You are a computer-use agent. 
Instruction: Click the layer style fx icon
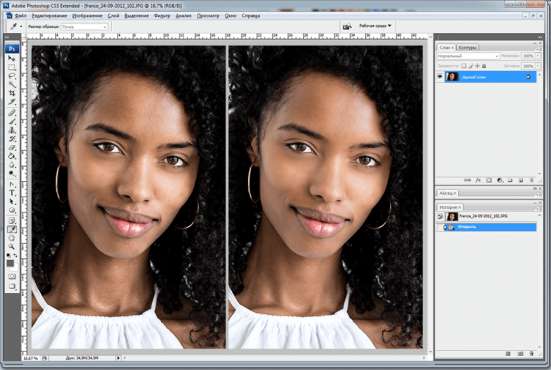point(478,180)
